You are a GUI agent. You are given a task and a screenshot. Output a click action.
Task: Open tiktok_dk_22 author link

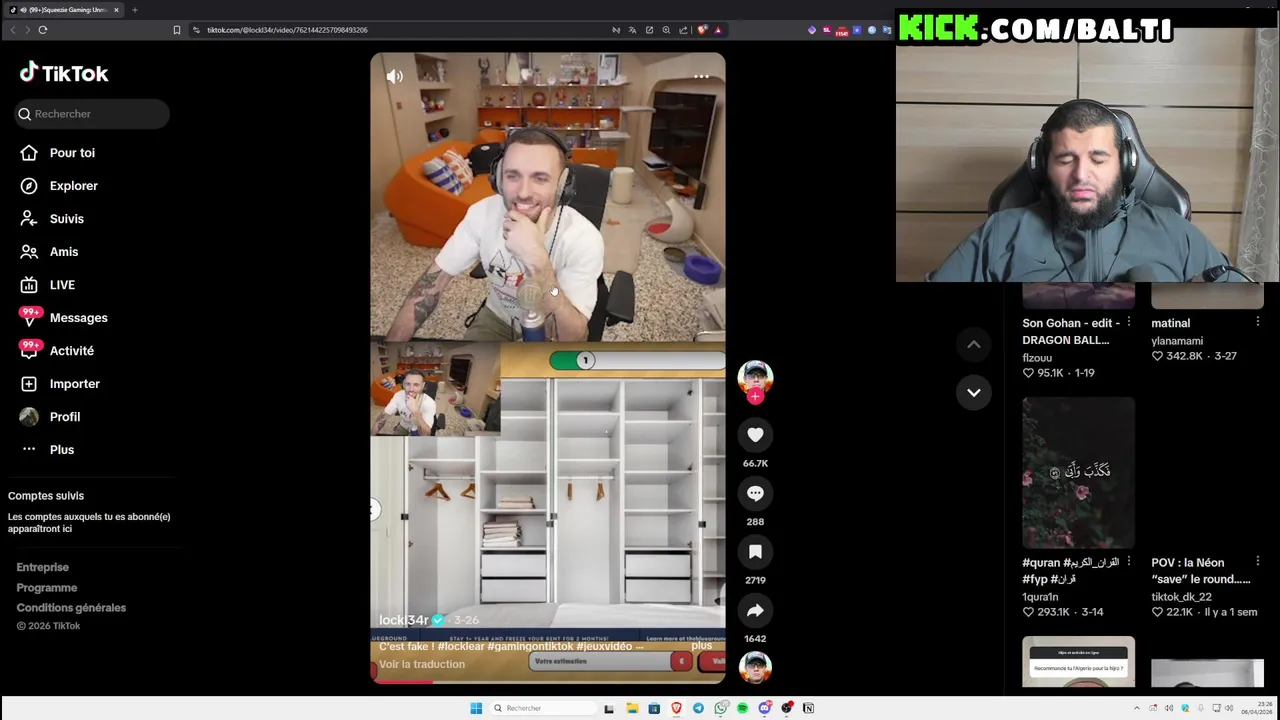click(1181, 597)
